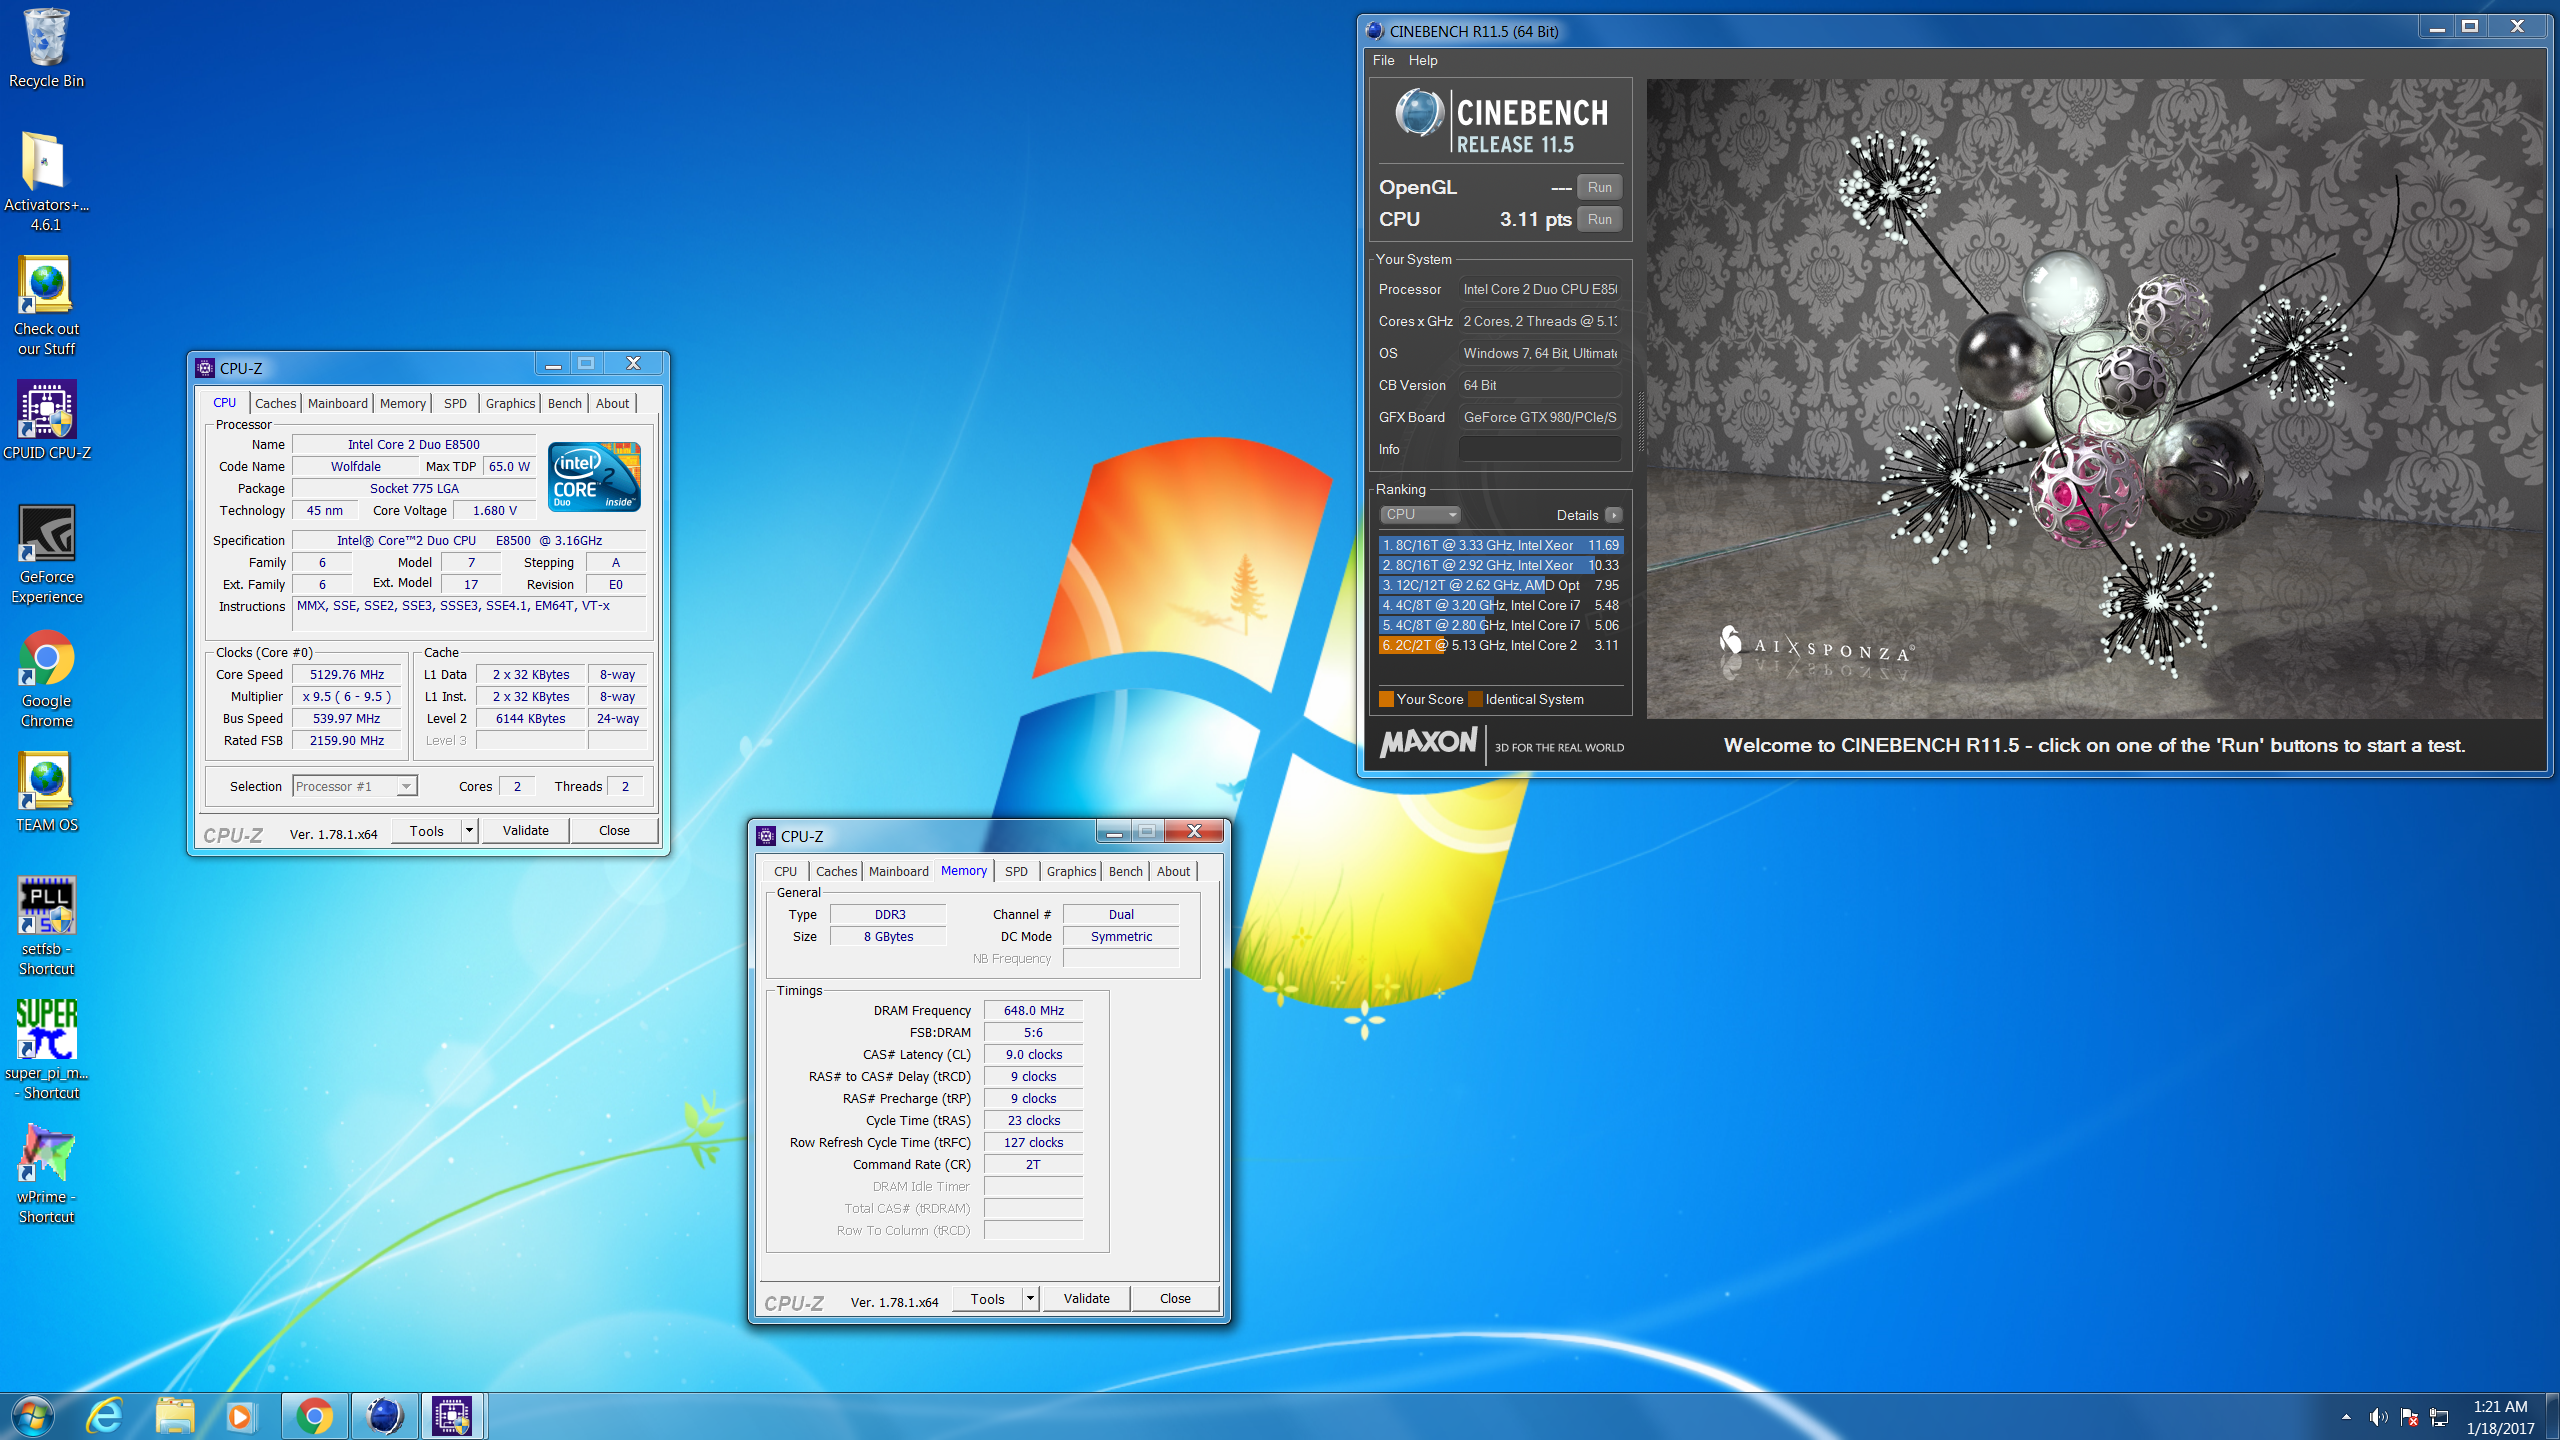Select the setfsb shortcut icon
The width and height of the screenshot is (2560, 1440).
(46, 926)
